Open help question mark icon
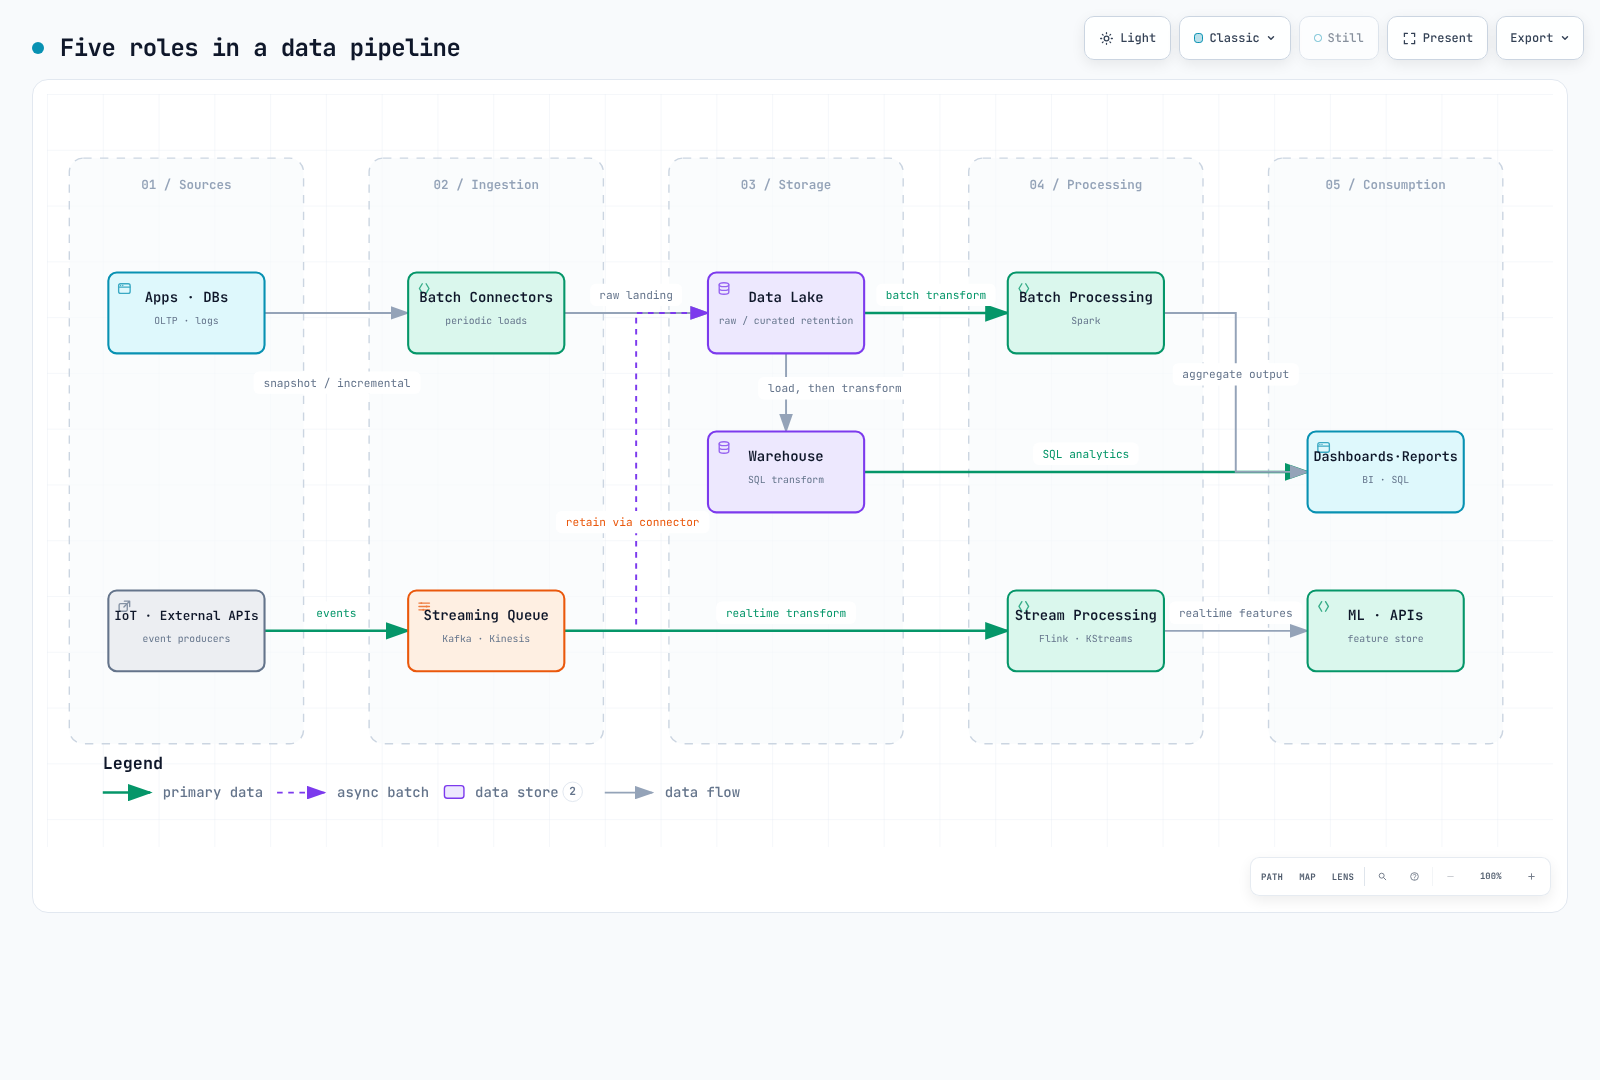Image resolution: width=1600 pixels, height=1080 pixels. (x=1414, y=877)
